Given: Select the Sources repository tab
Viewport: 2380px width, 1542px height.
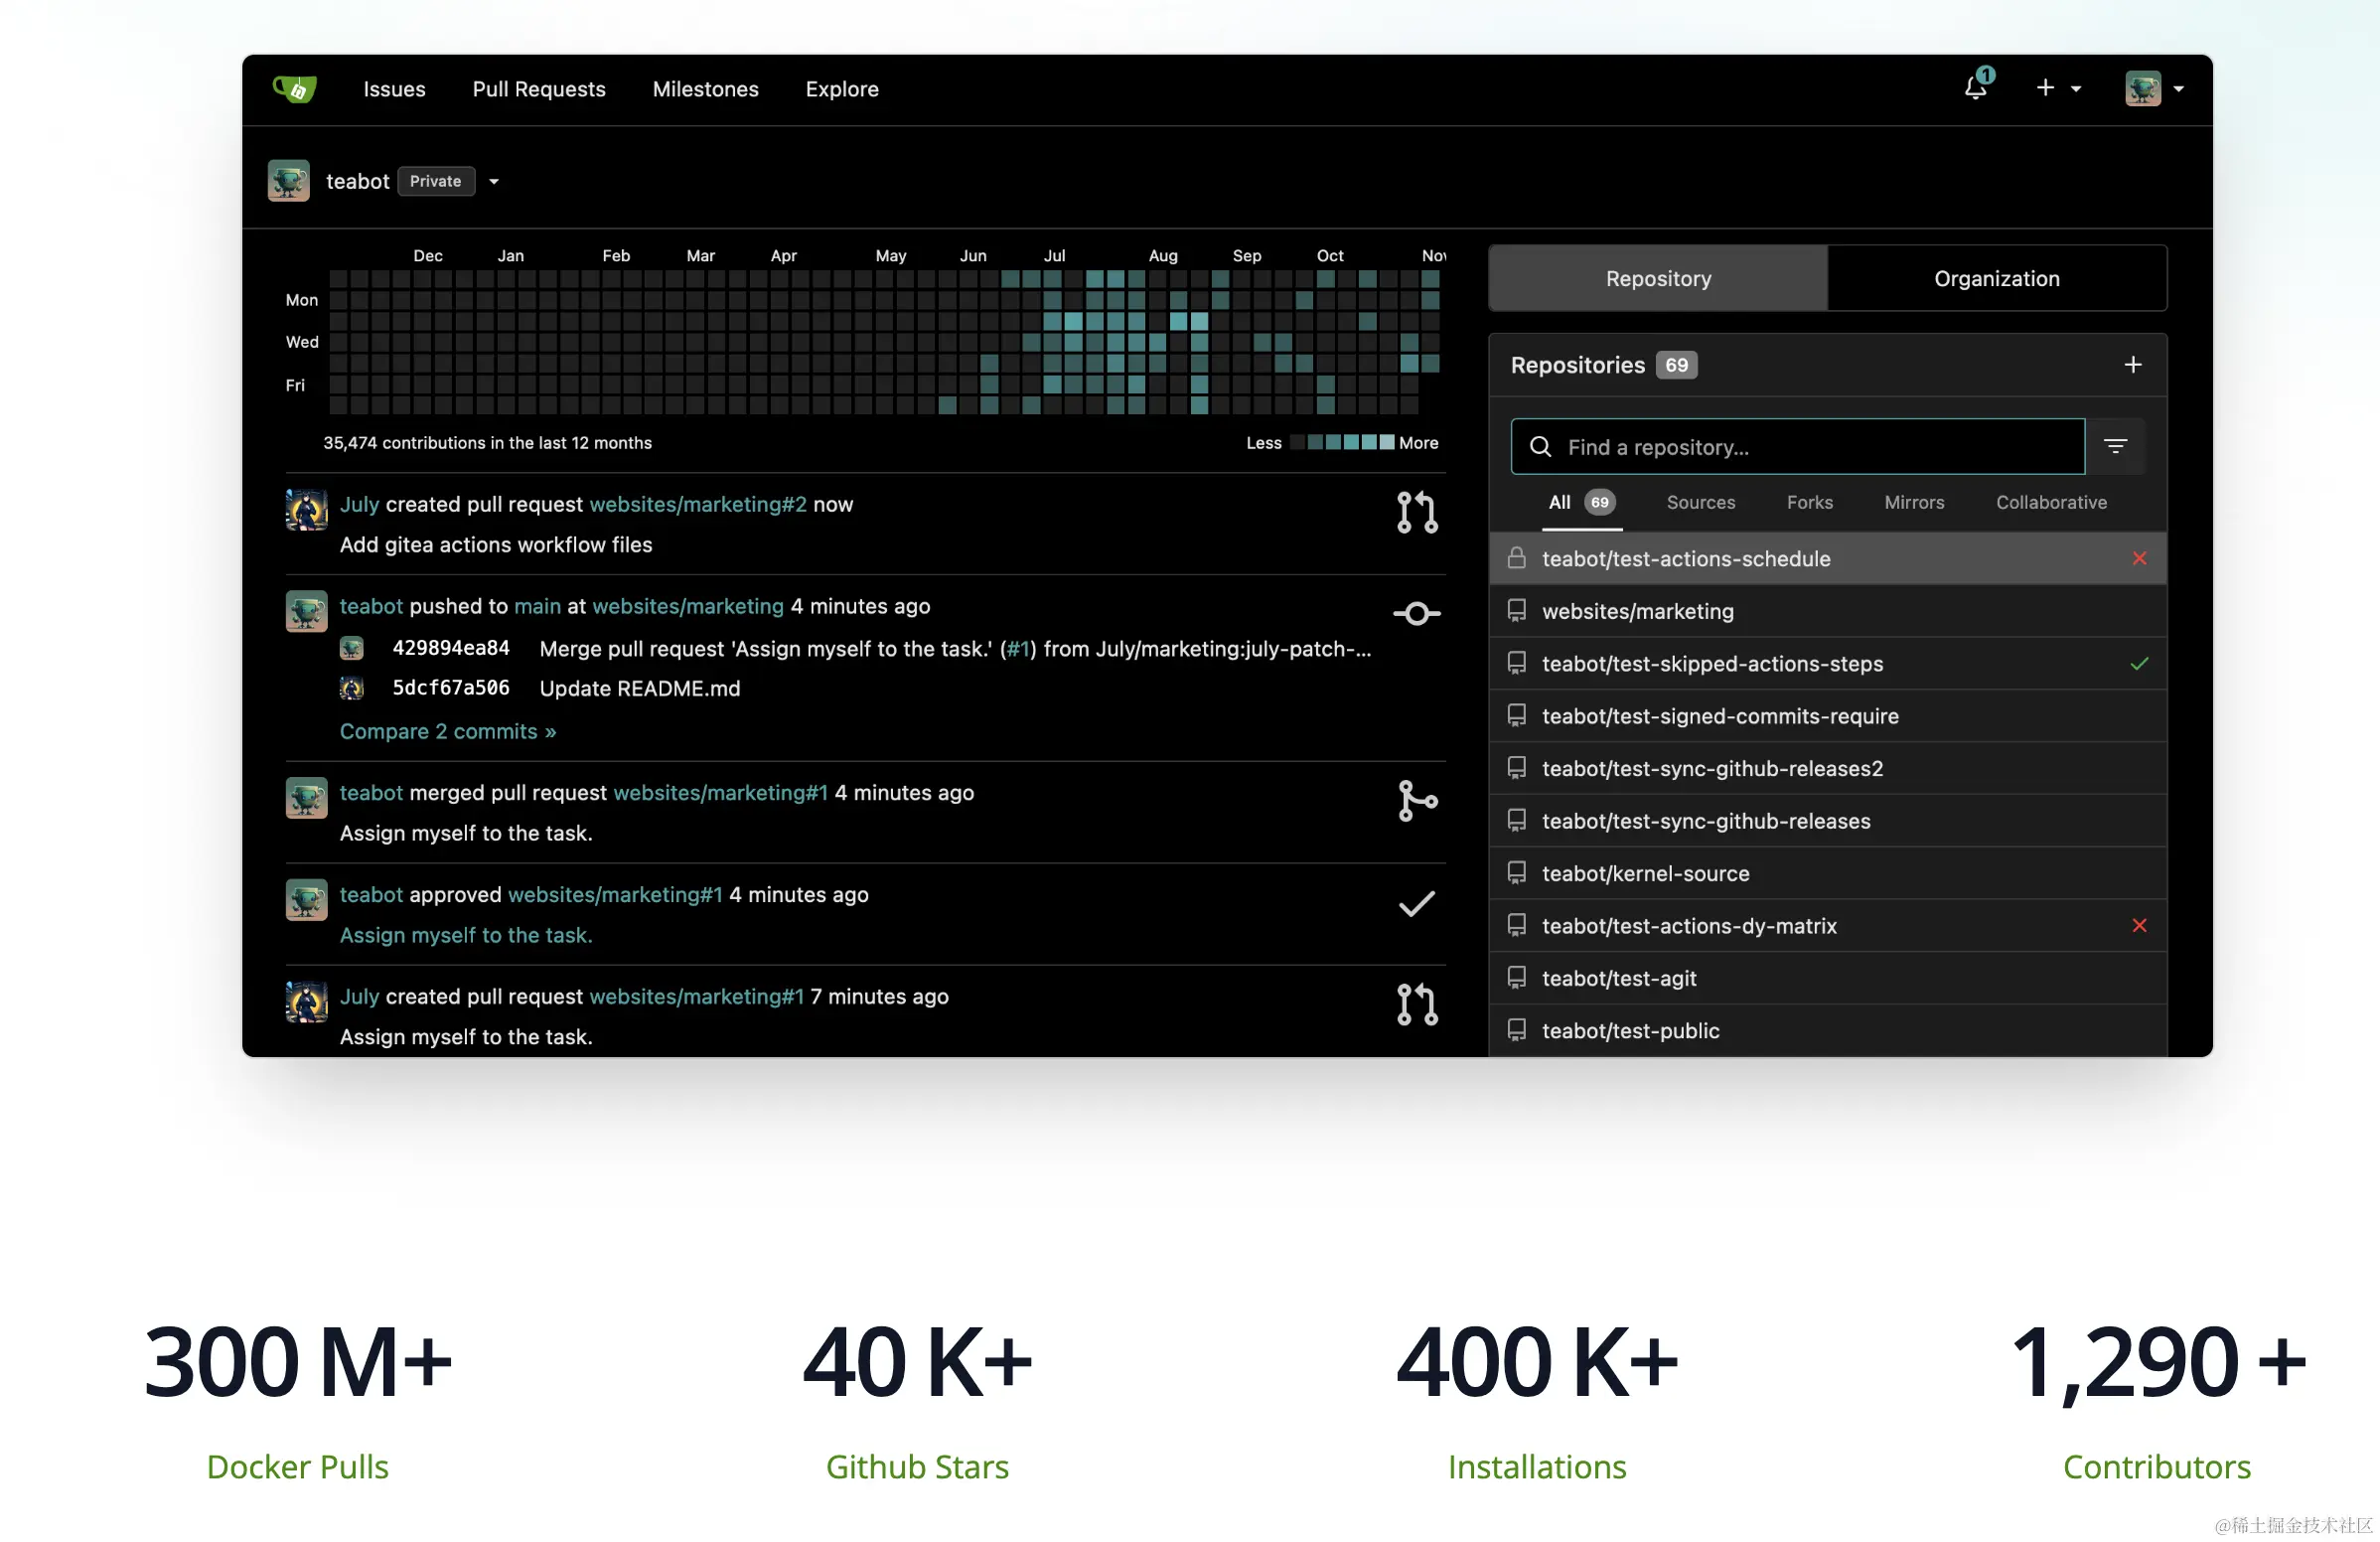Looking at the screenshot, I should click(x=1700, y=502).
